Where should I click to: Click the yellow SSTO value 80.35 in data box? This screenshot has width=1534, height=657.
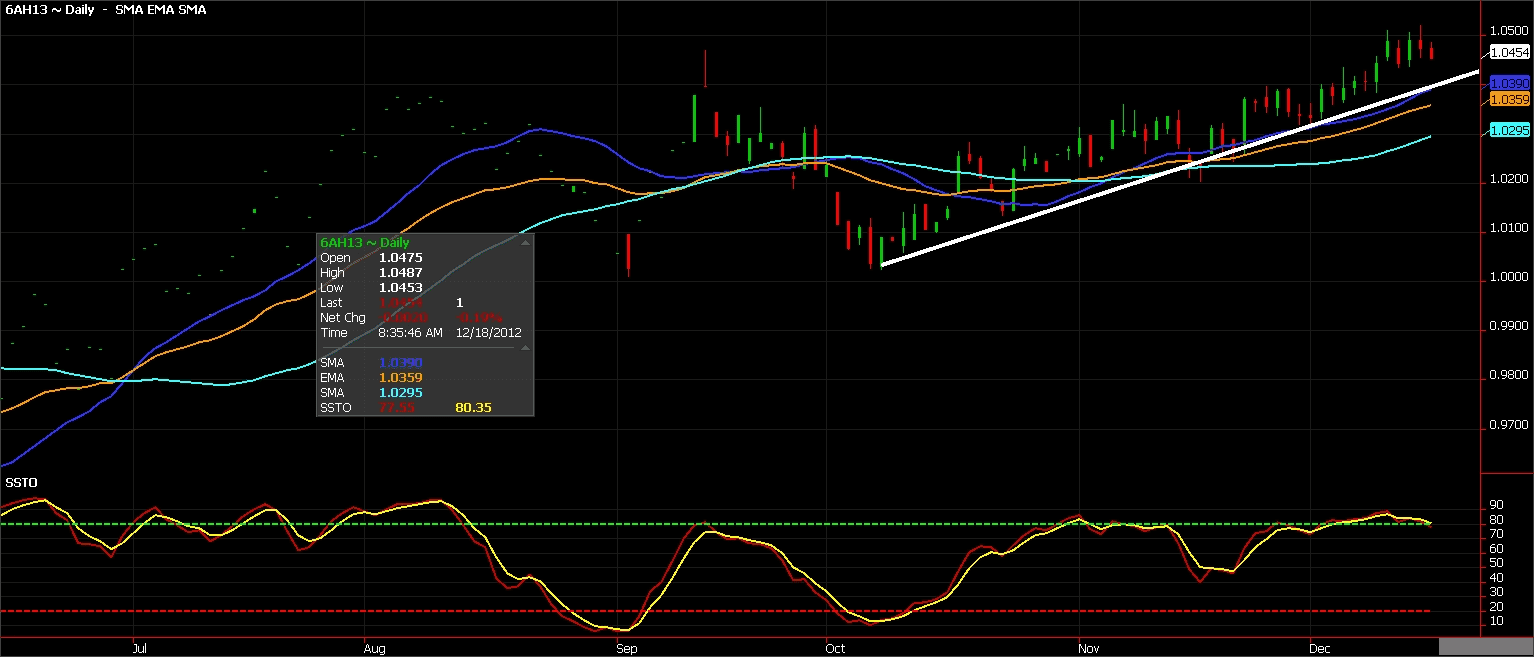tap(473, 408)
